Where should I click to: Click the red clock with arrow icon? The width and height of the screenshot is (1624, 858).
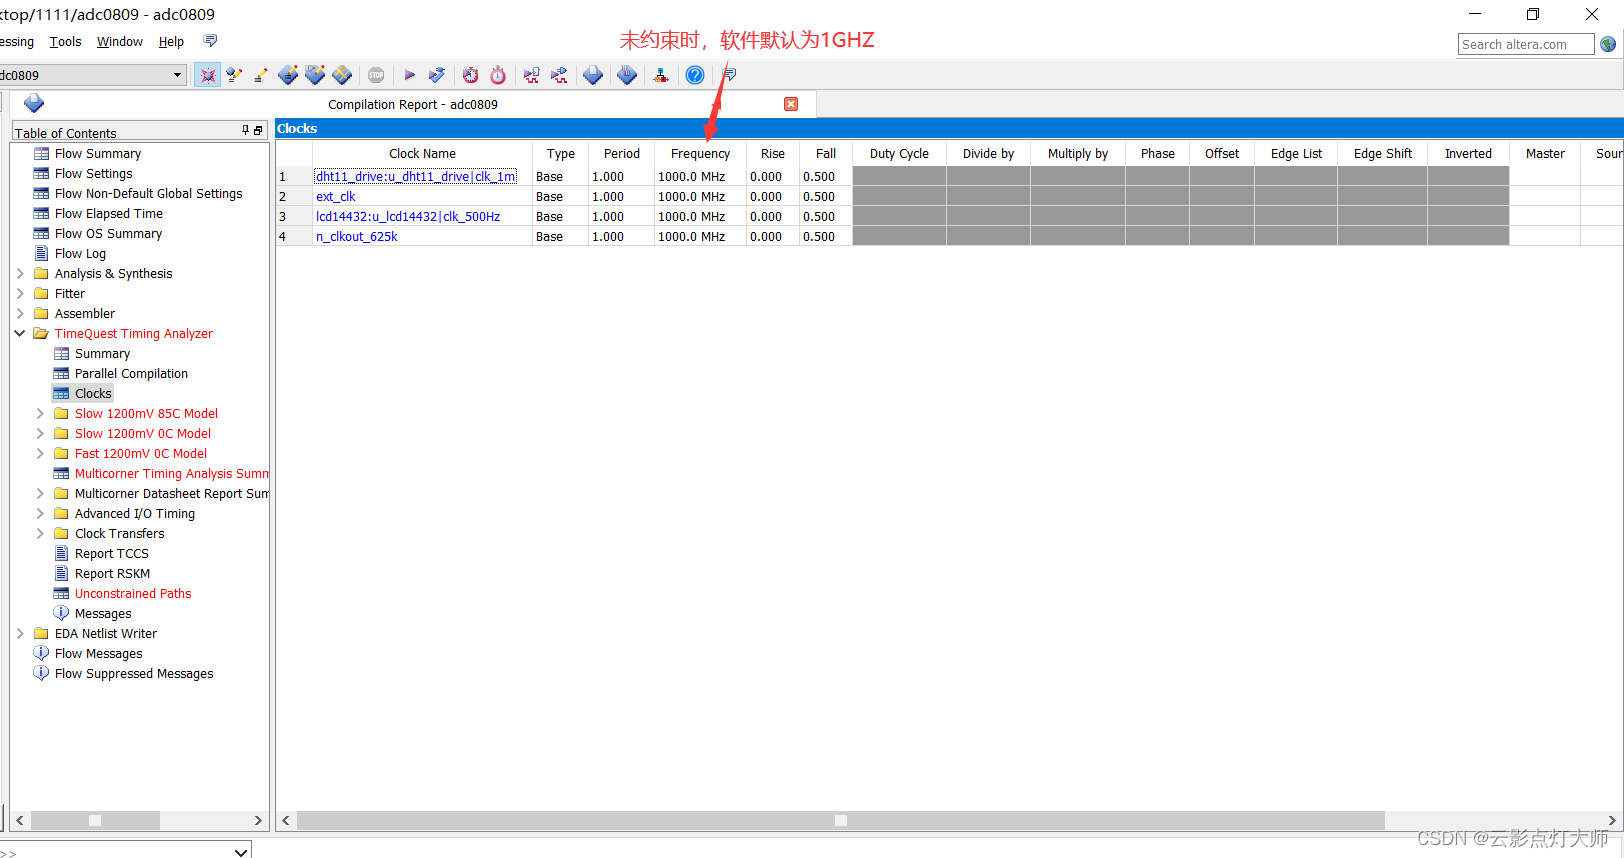pyautogui.click(x=470, y=75)
